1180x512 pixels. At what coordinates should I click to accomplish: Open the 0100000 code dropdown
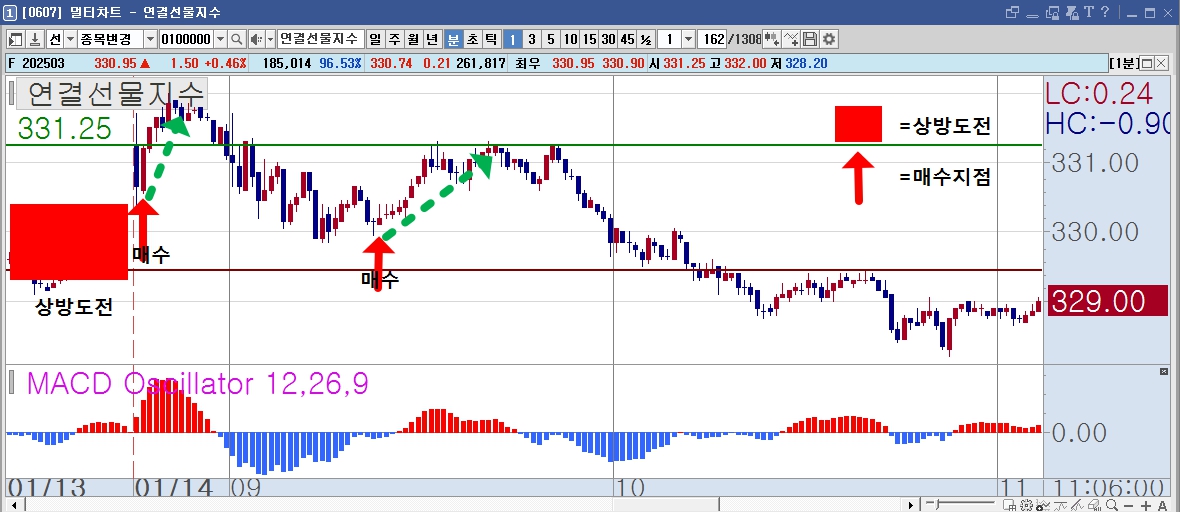pyautogui.click(x=220, y=39)
